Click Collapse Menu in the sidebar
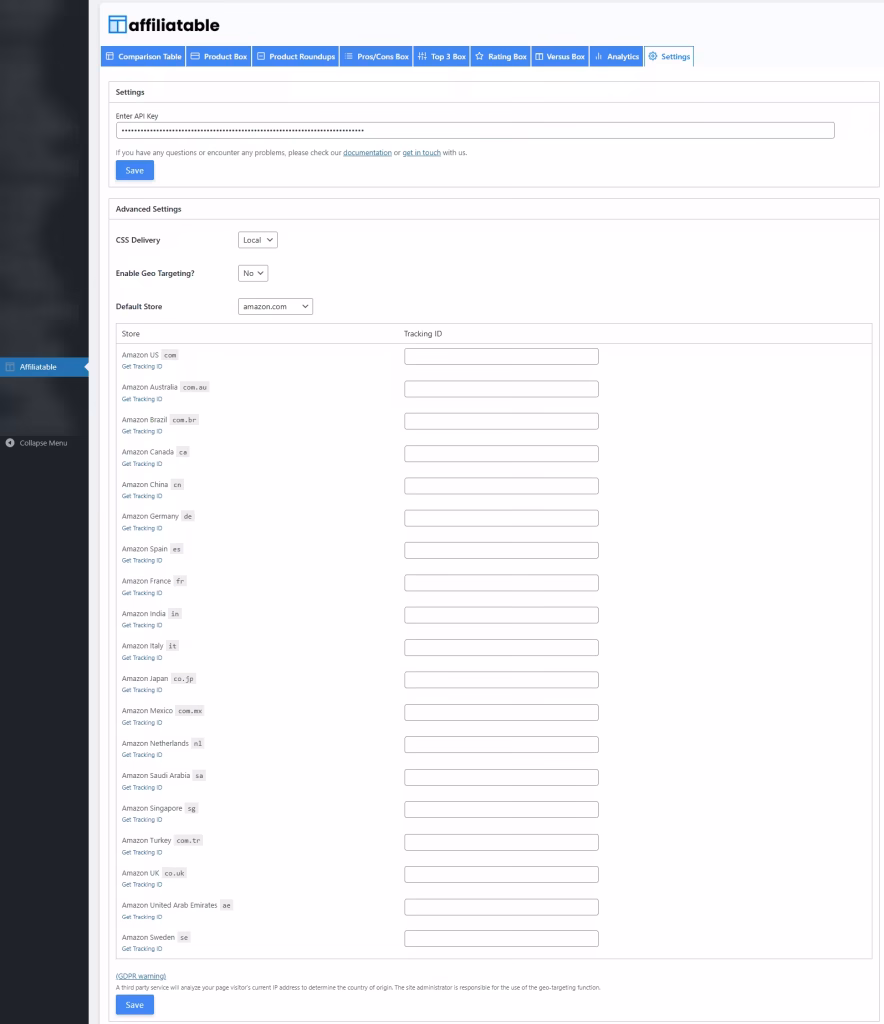The height and width of the screenshot is (1024, 884). click(43, 443)
